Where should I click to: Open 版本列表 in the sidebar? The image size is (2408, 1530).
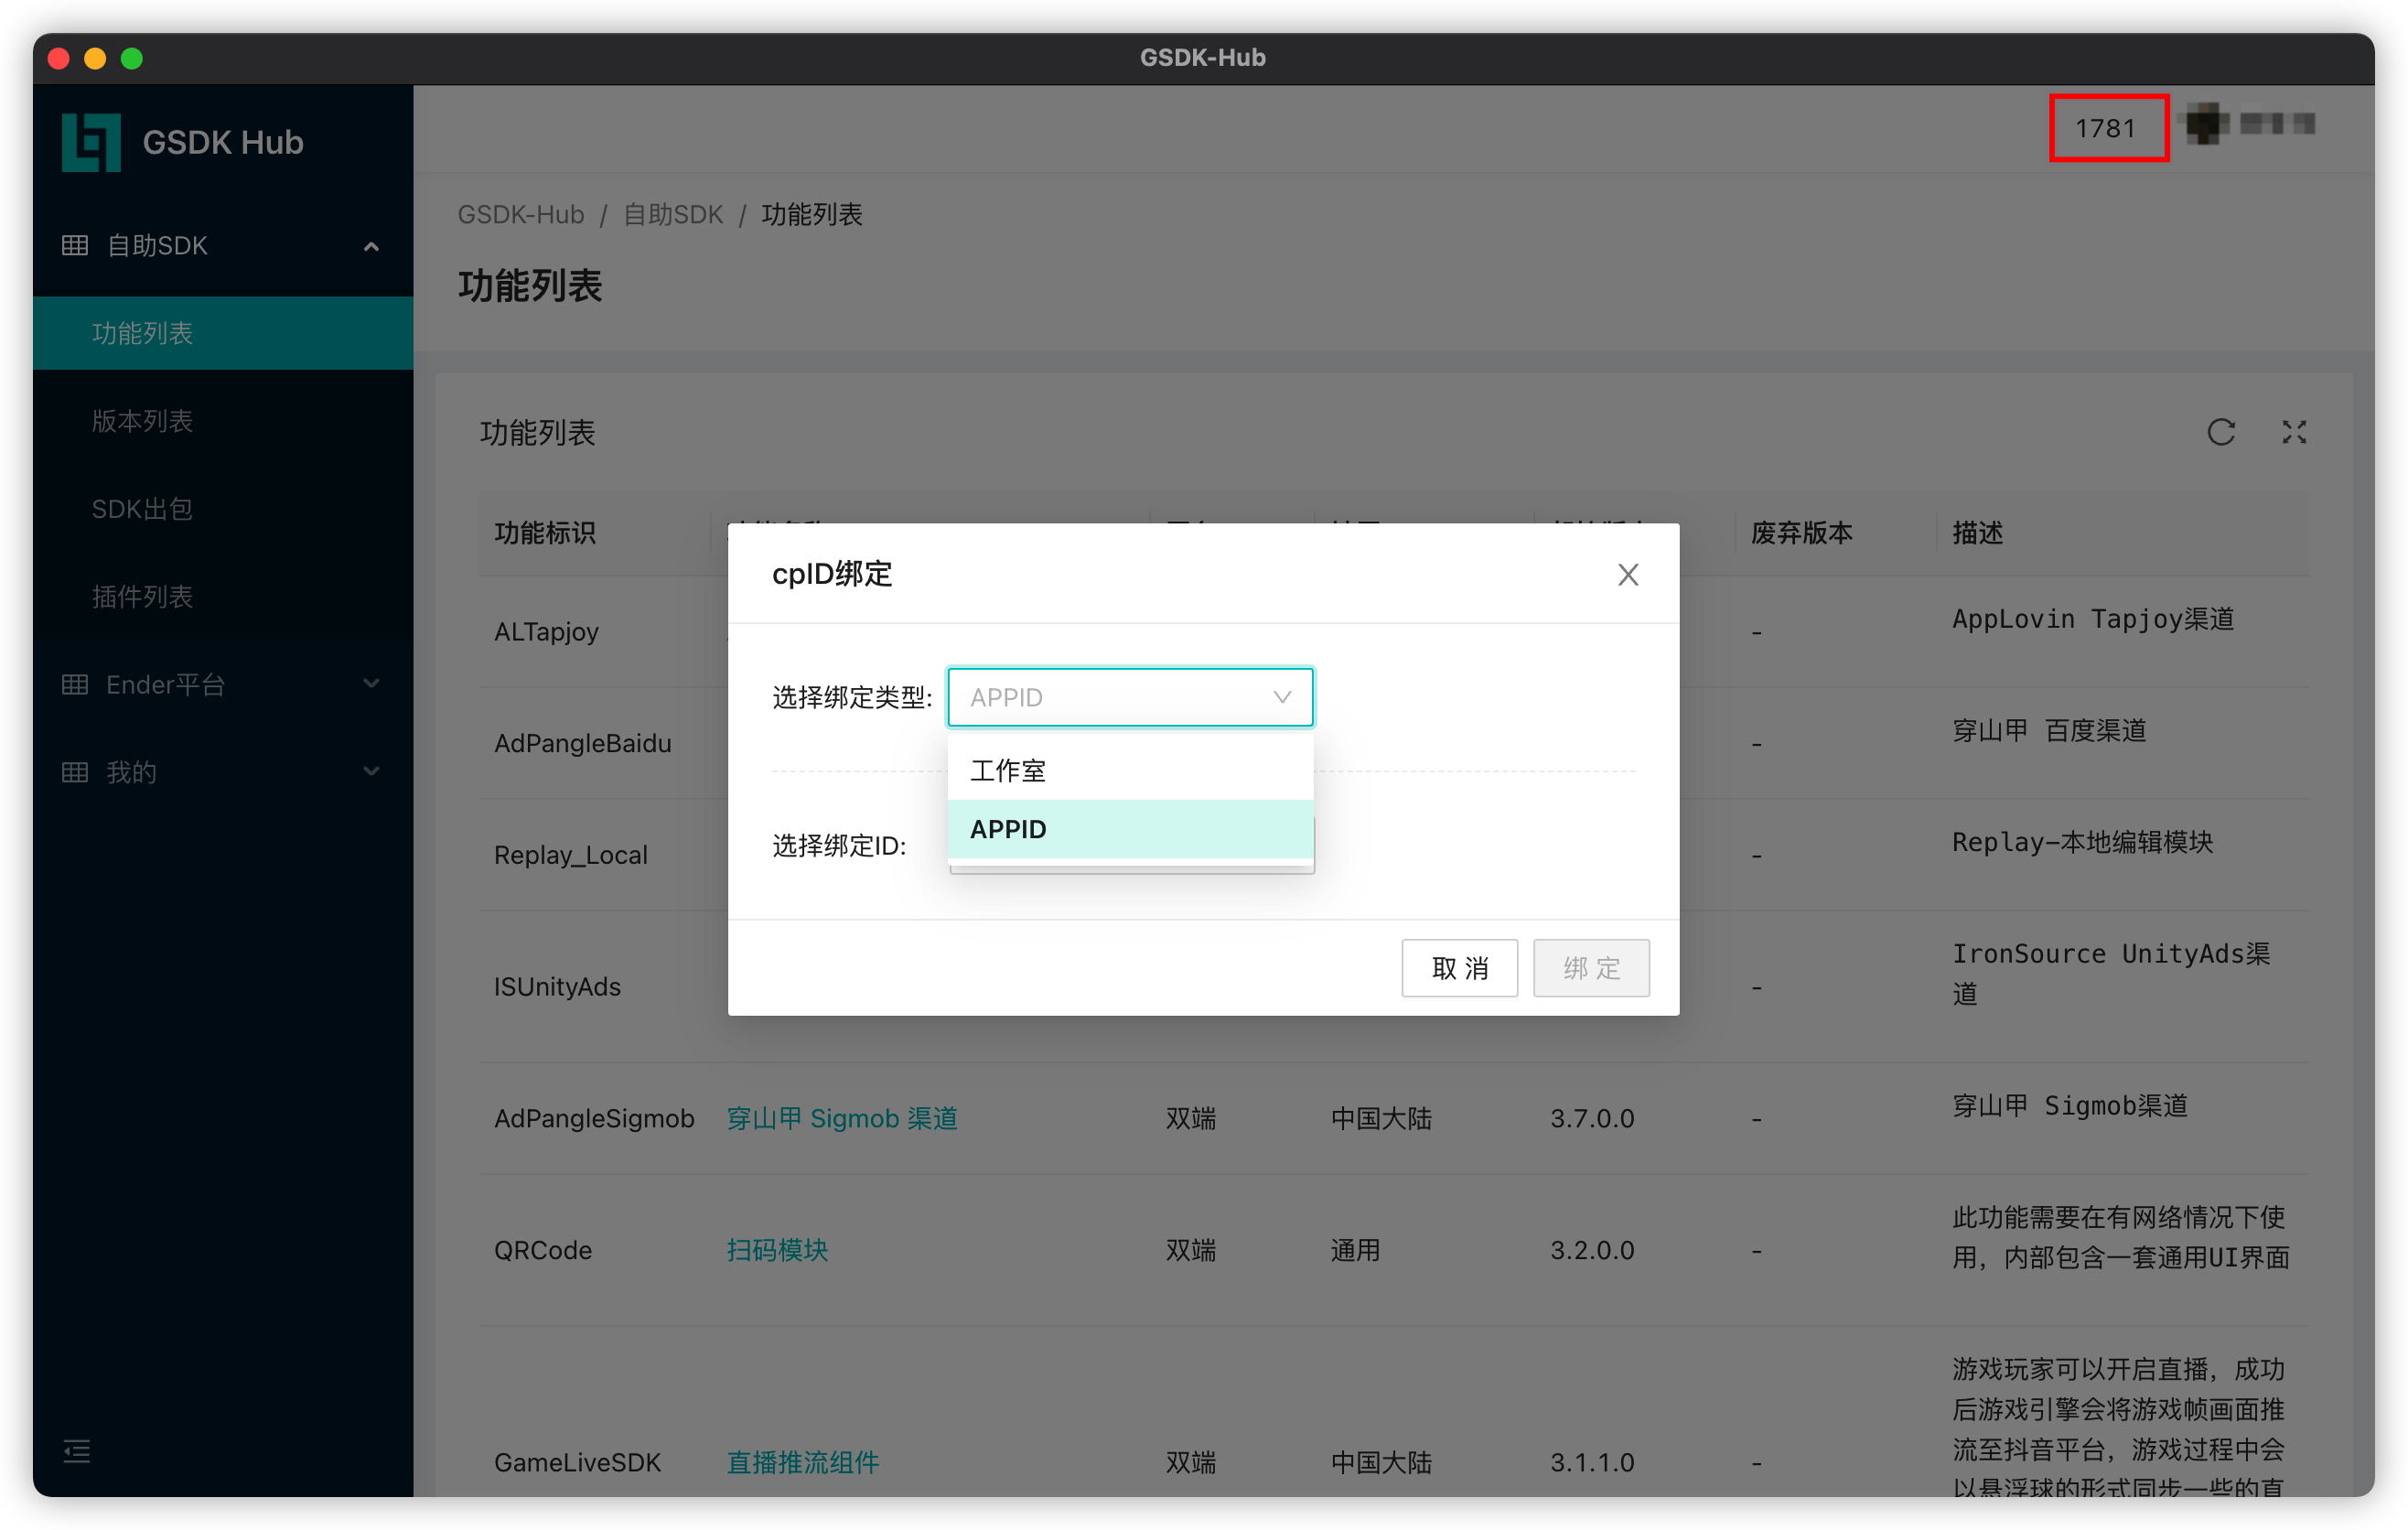pyautogui.click(x=223, y=421)
